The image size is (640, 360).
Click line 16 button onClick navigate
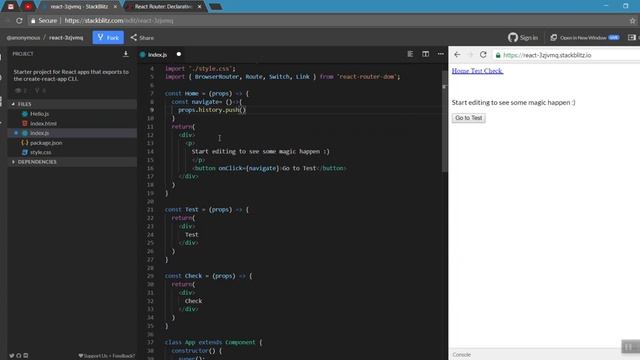click(269, 168)
